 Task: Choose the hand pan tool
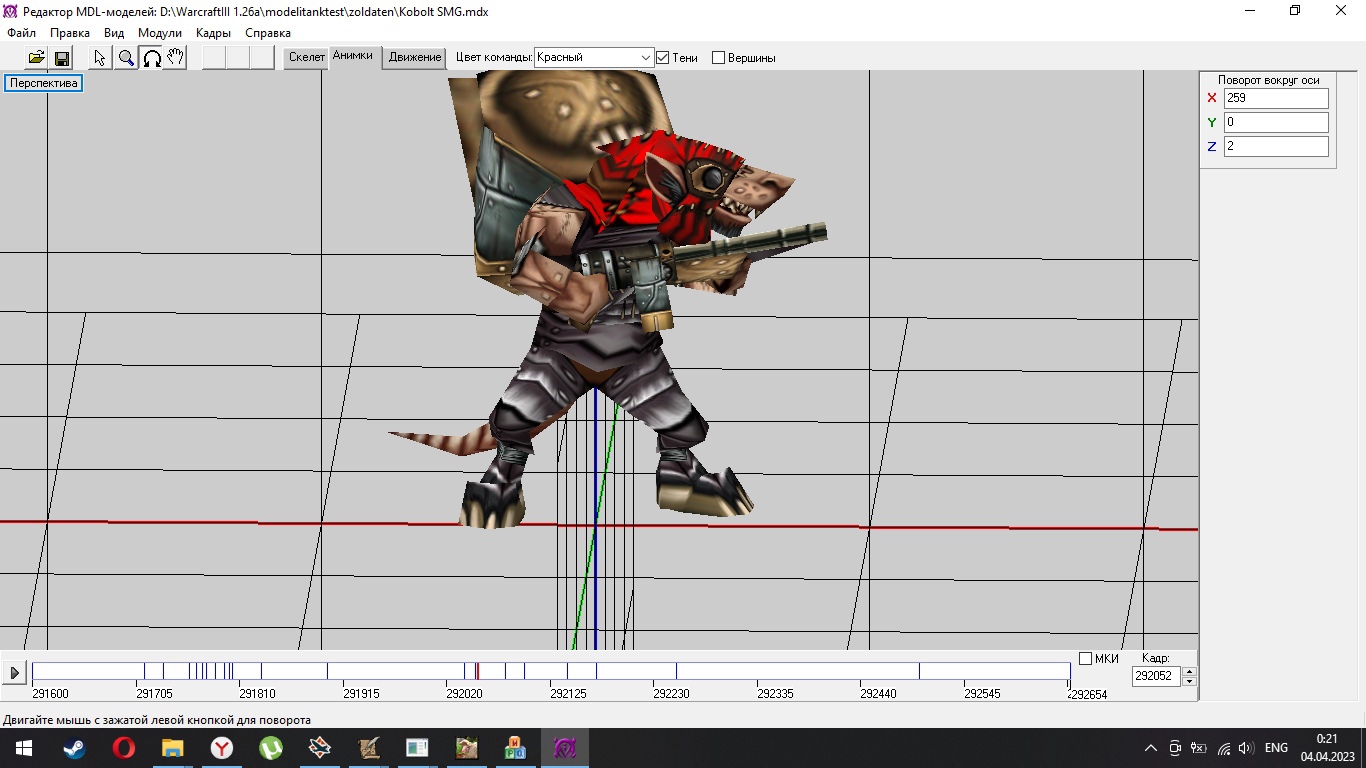pos(175,57)
